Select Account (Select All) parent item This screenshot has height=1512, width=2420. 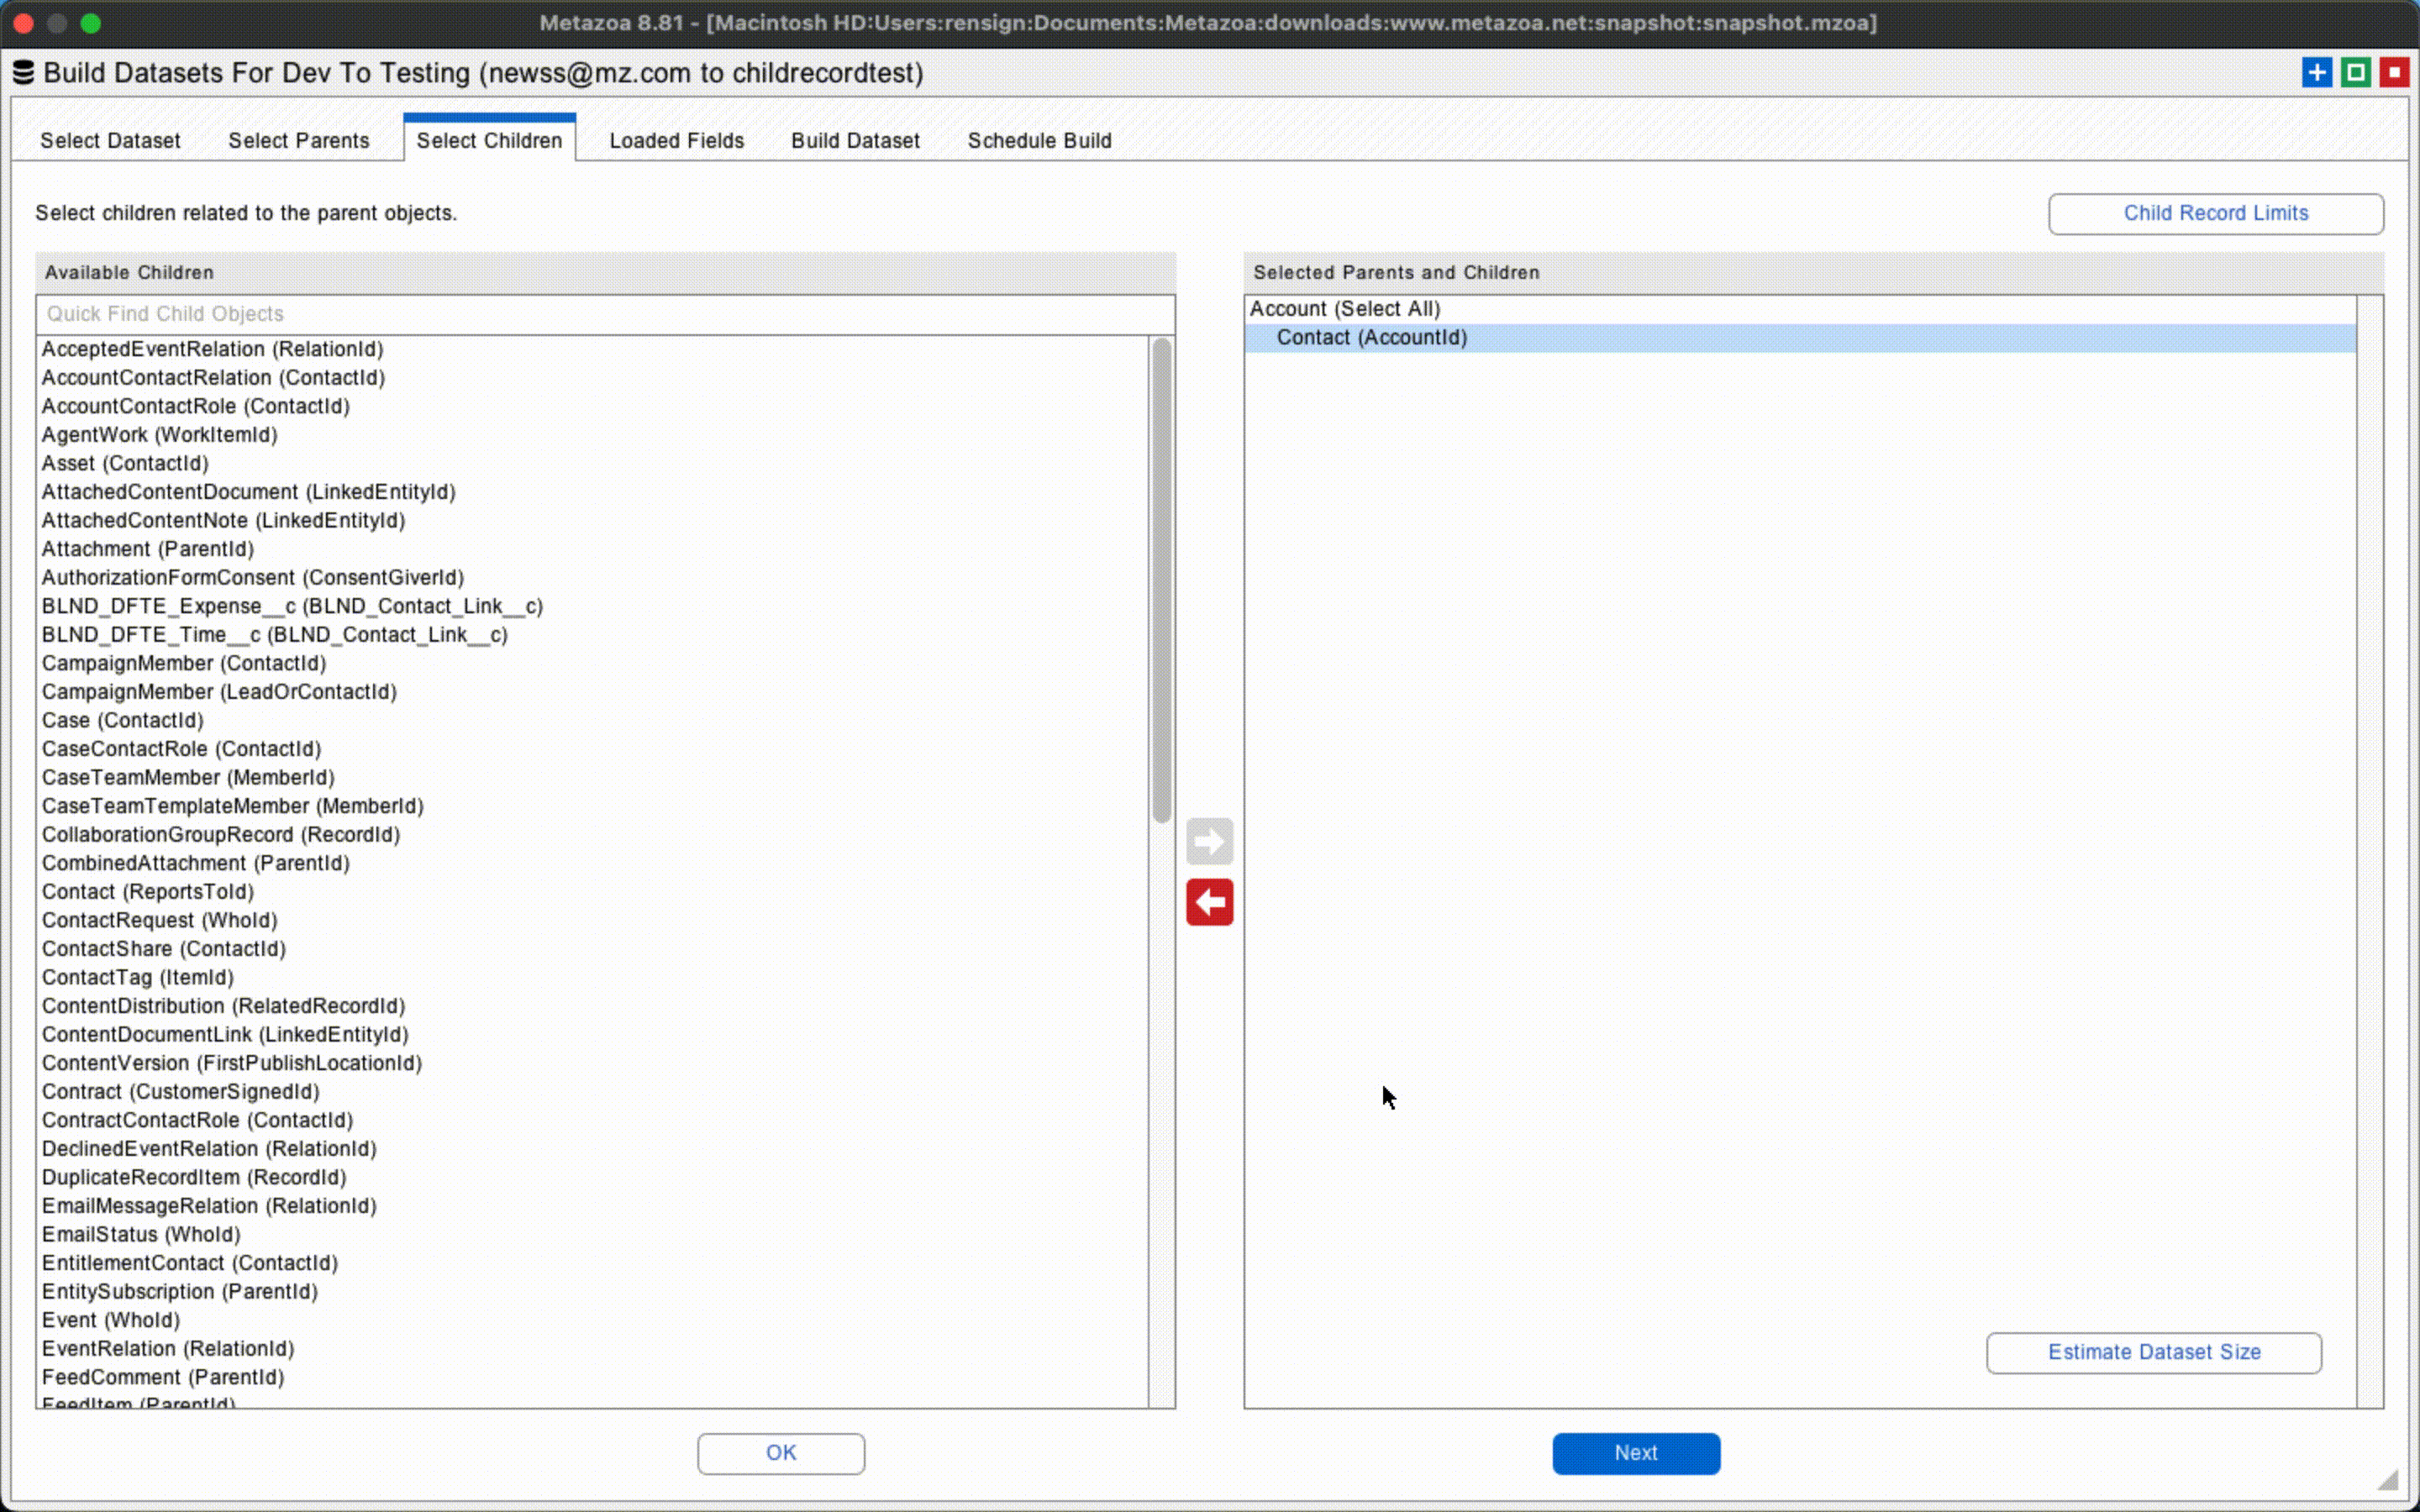[1344, 309]
